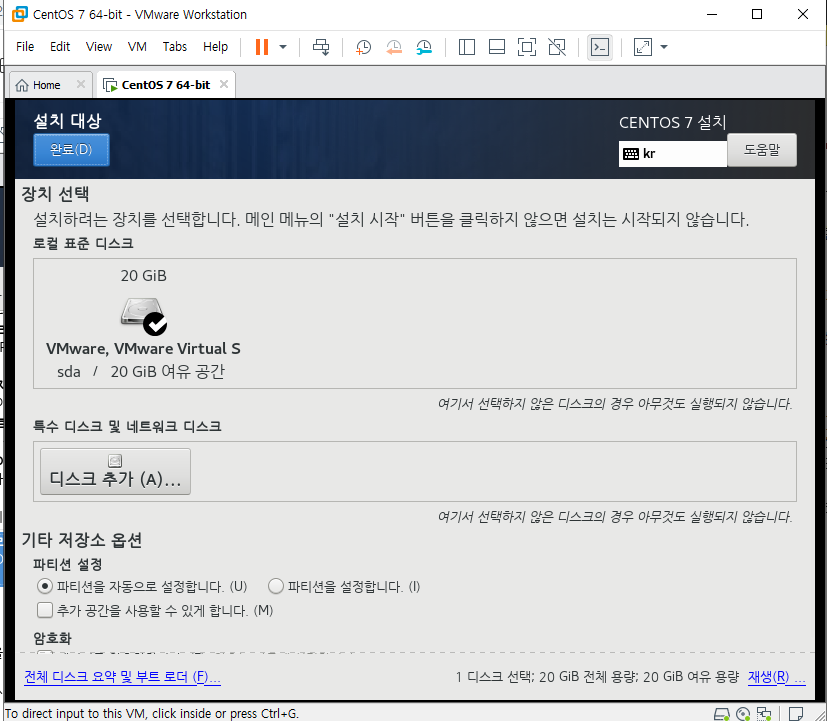Open stretch display options dropdown arrow
This screenshot has height=721, width=827.
point(664,47)
